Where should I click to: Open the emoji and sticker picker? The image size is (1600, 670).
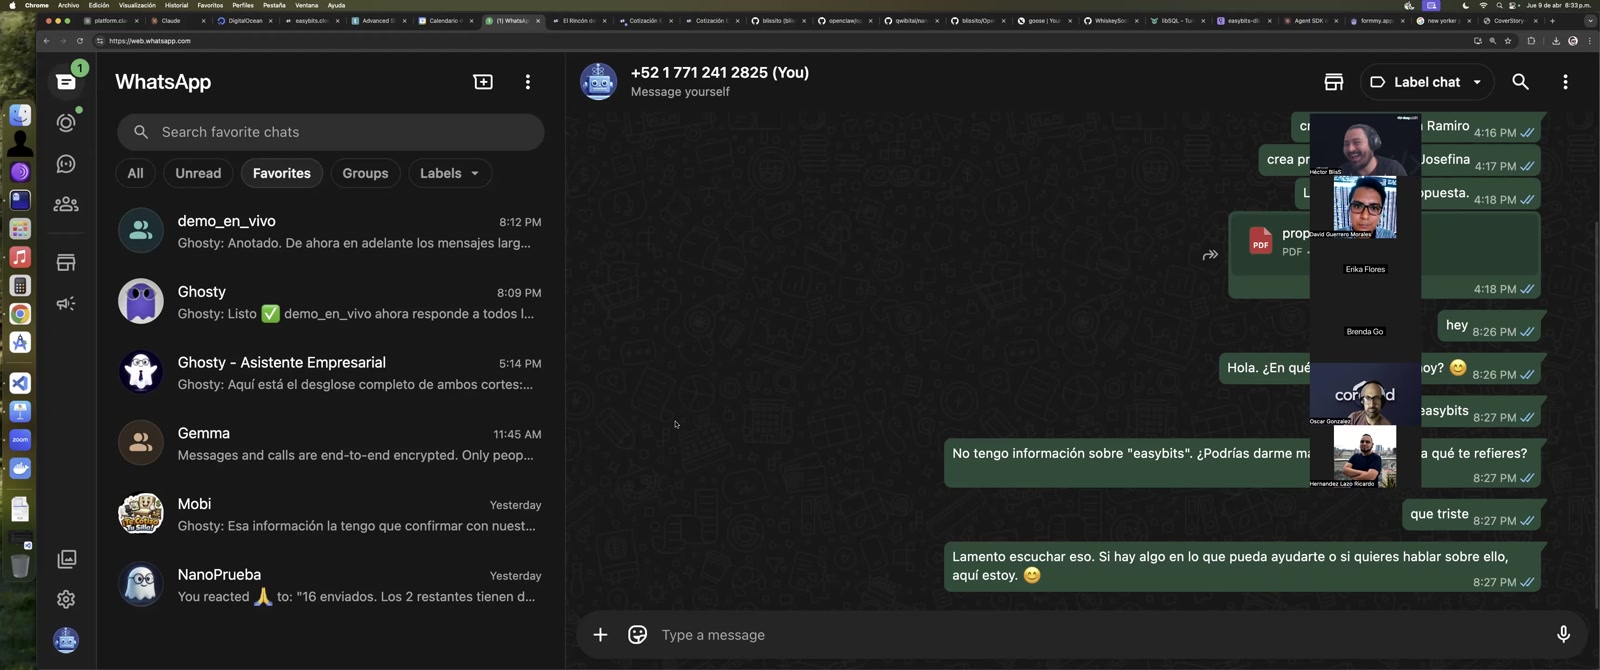pos(637,635)
